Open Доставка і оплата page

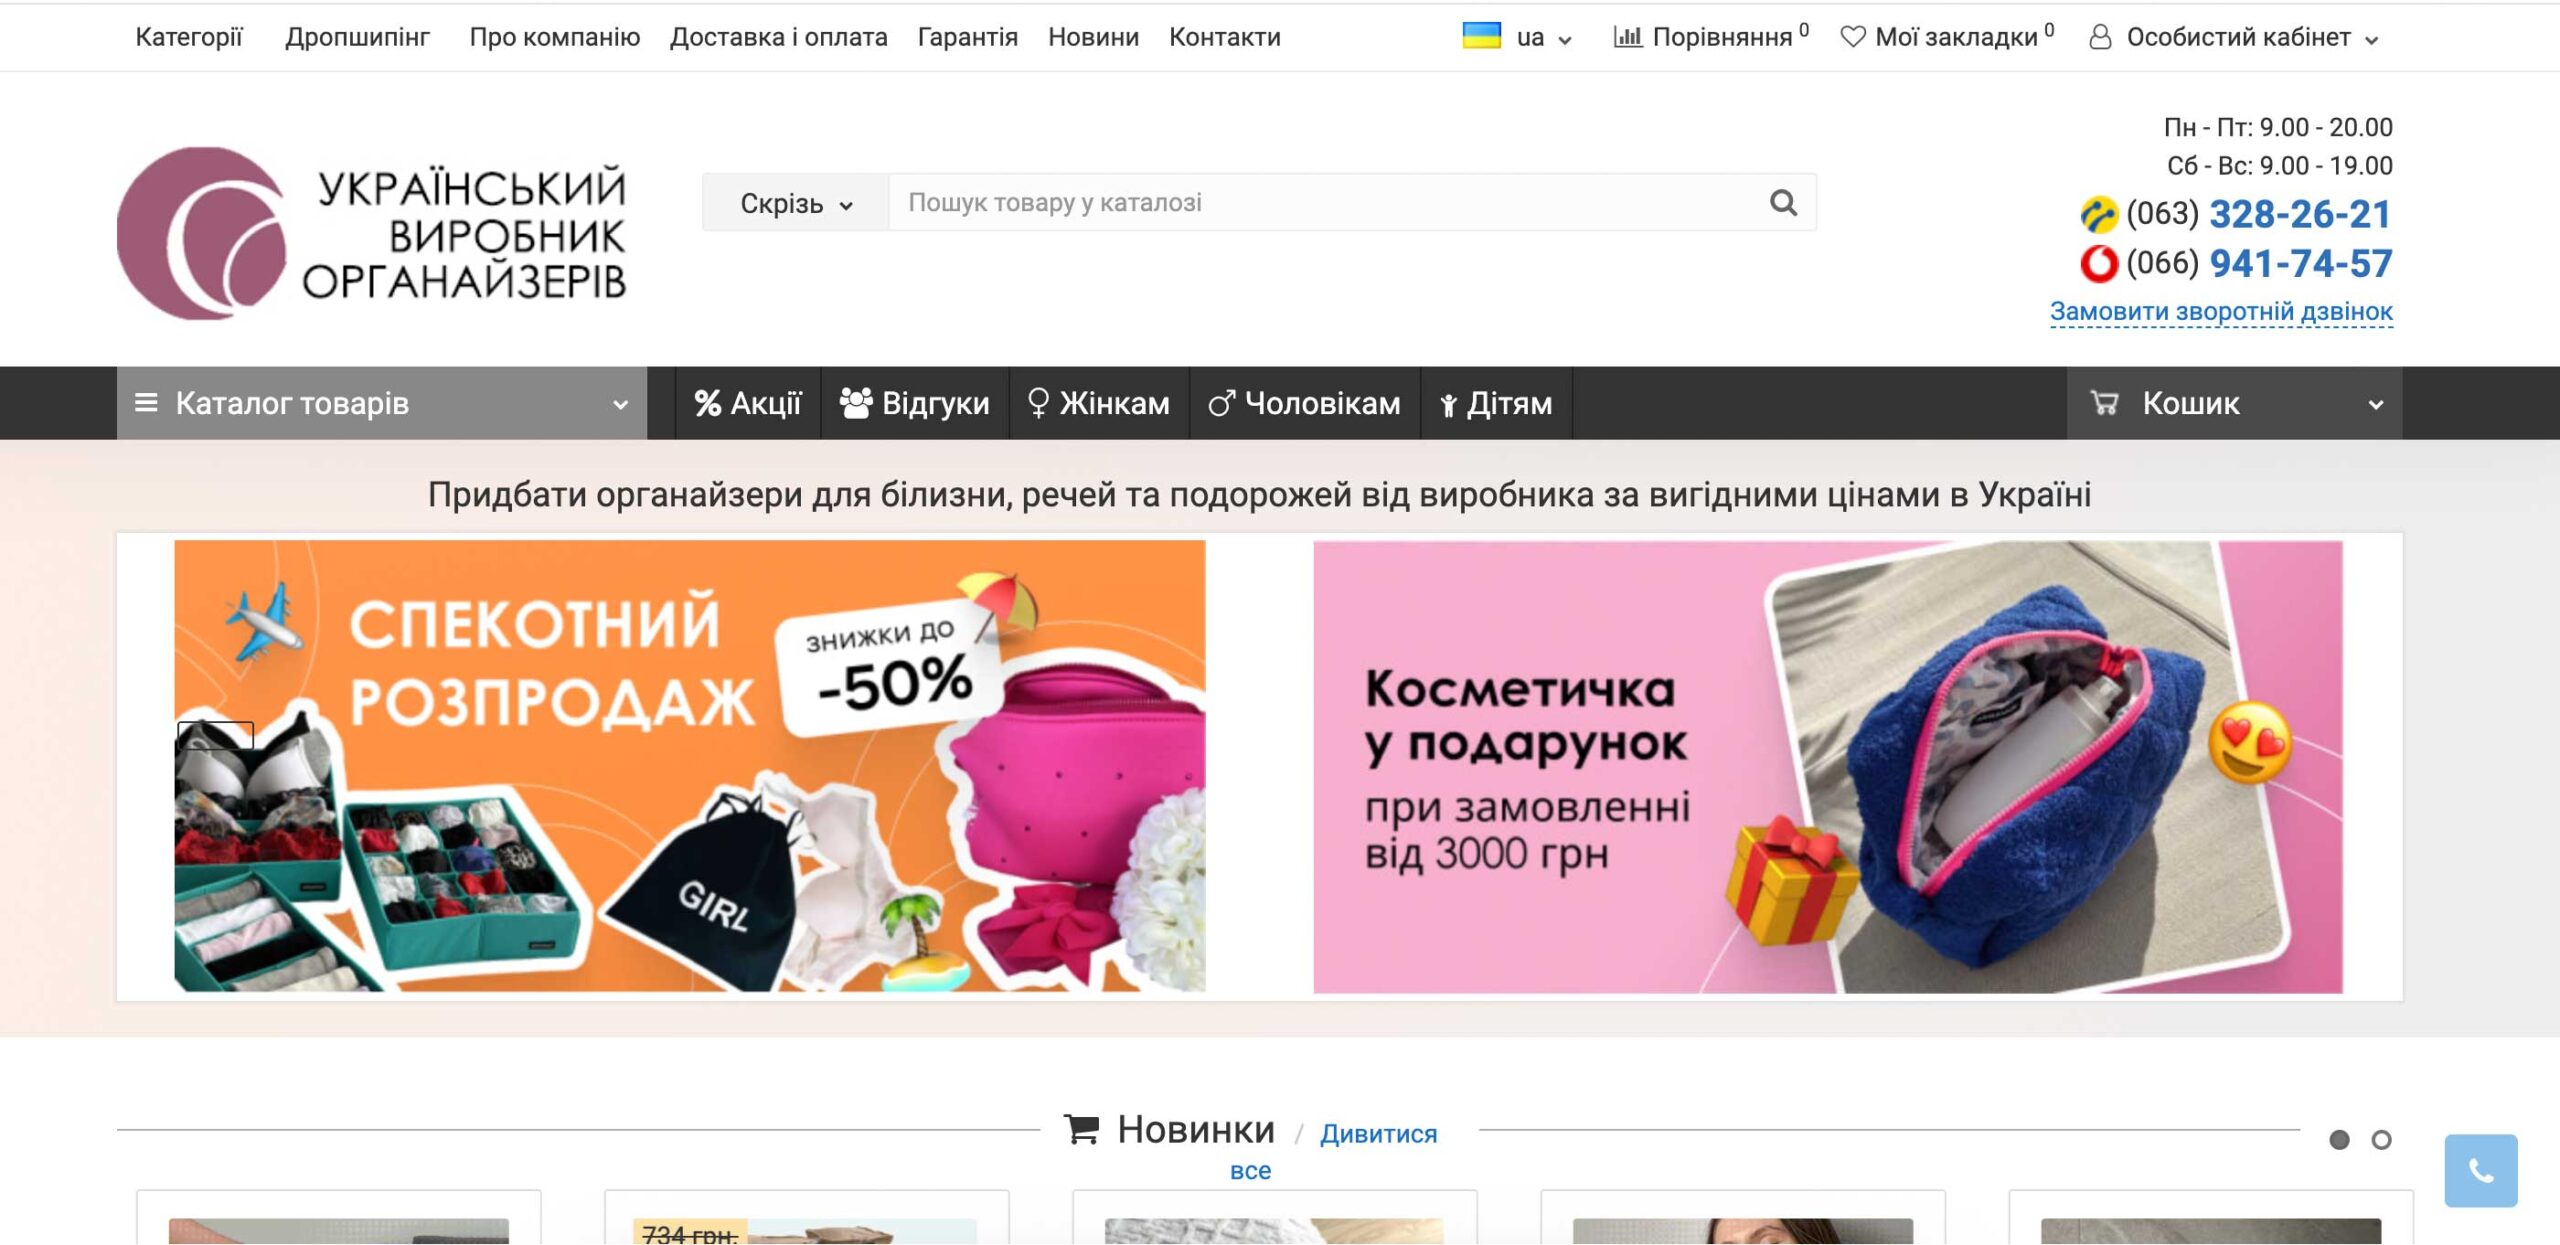778,37
